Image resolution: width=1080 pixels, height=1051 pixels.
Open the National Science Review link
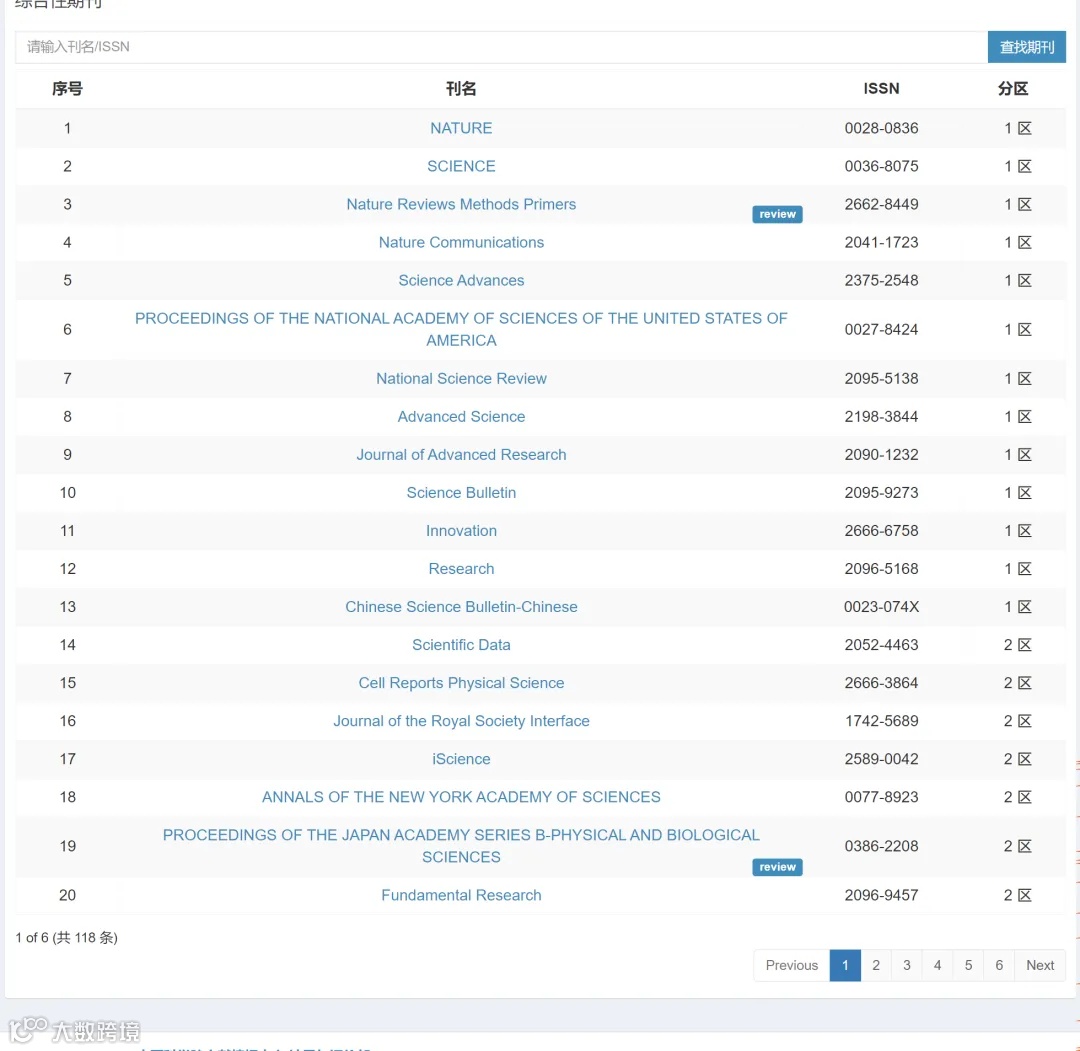tap(461, 378)
